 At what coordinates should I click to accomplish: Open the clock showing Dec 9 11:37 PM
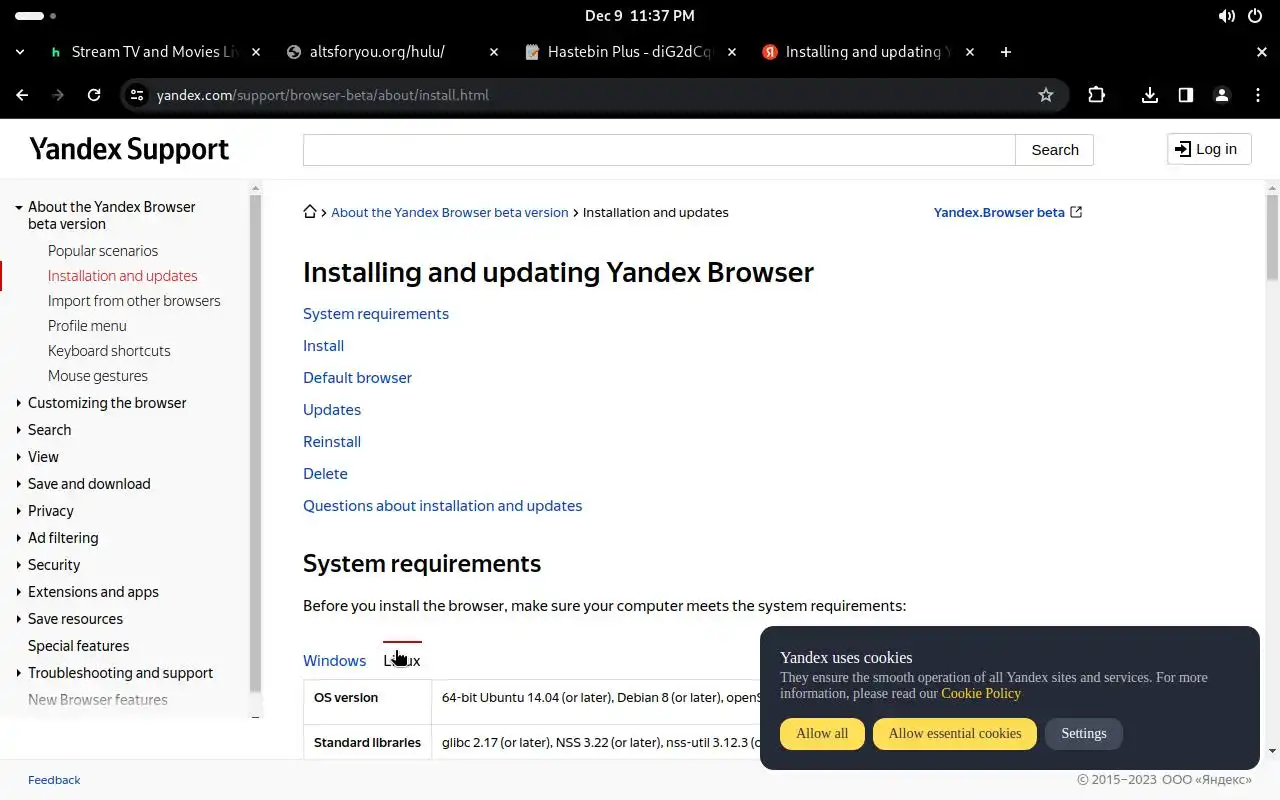pos(640,16)
